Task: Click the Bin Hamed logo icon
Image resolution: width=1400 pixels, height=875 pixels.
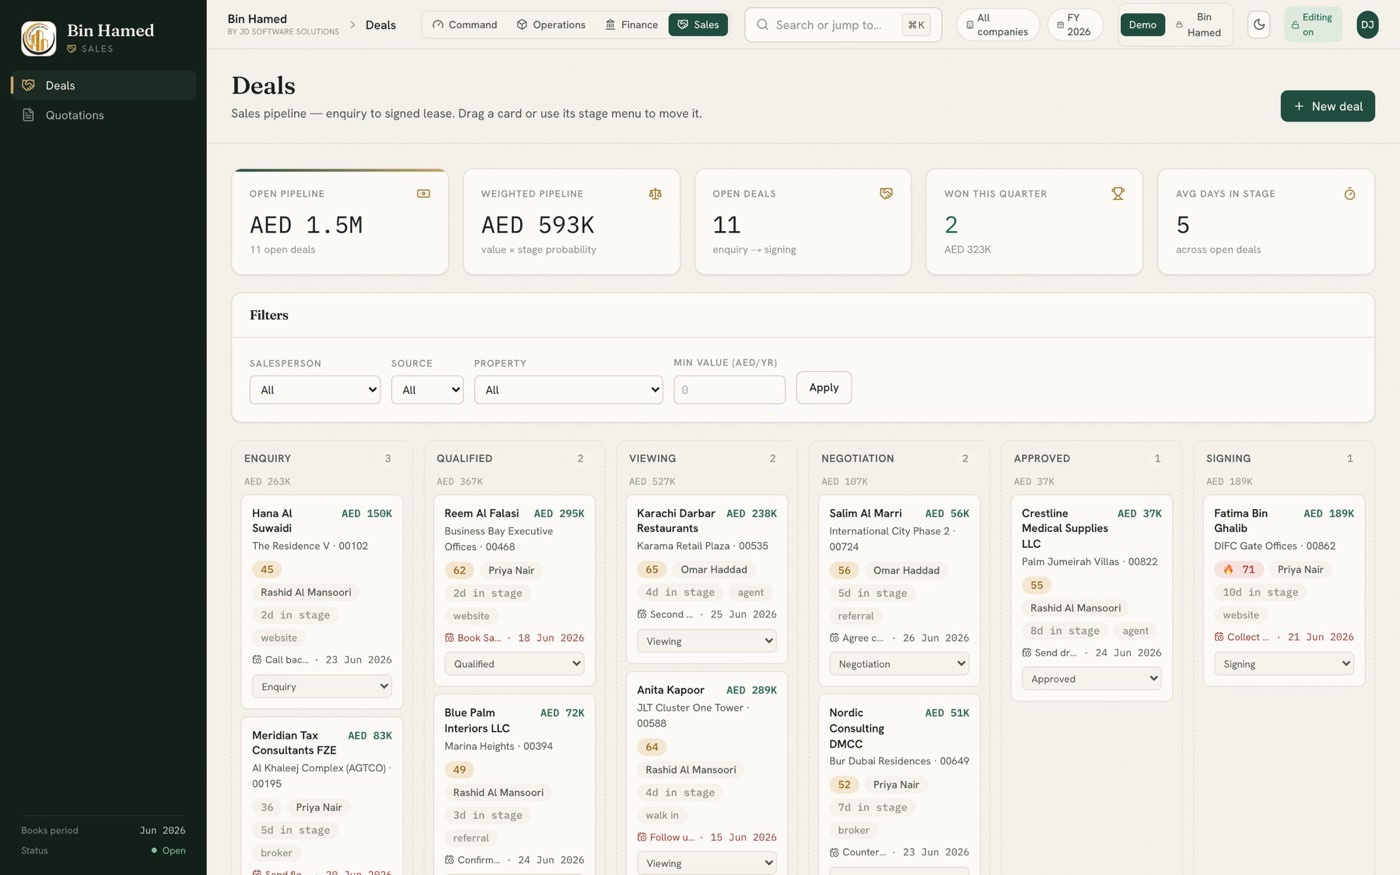Action: pyautogui.click(x=39, y=38)
